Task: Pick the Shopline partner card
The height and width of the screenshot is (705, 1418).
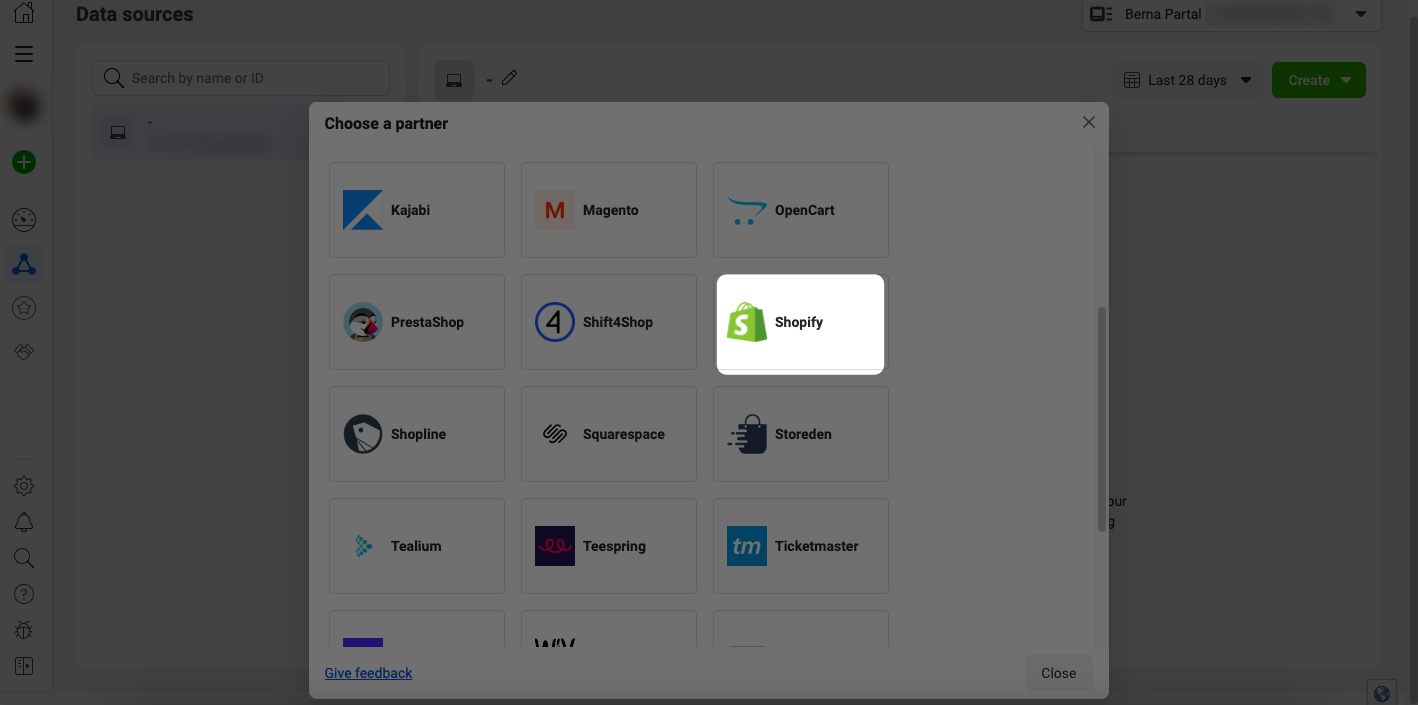Action: pos(417,434)
